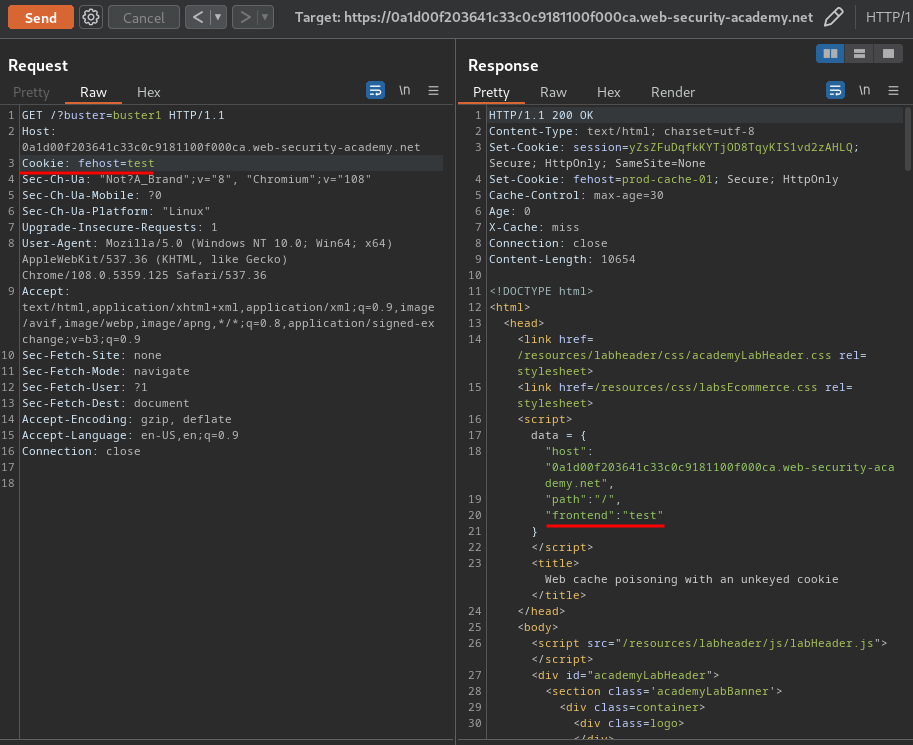Click the page title text in response
This screenshot has height=745, width=913.
click(691, 580)
